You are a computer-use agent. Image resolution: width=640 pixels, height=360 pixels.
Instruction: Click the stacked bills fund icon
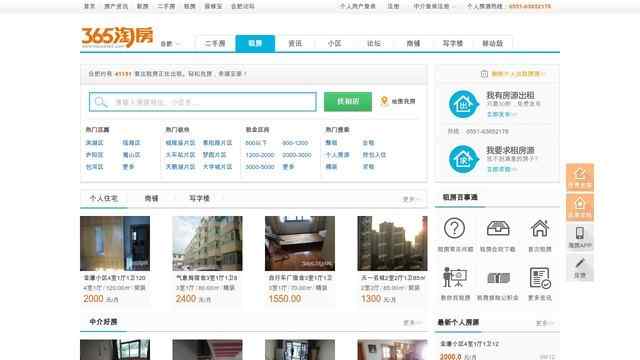498,278
